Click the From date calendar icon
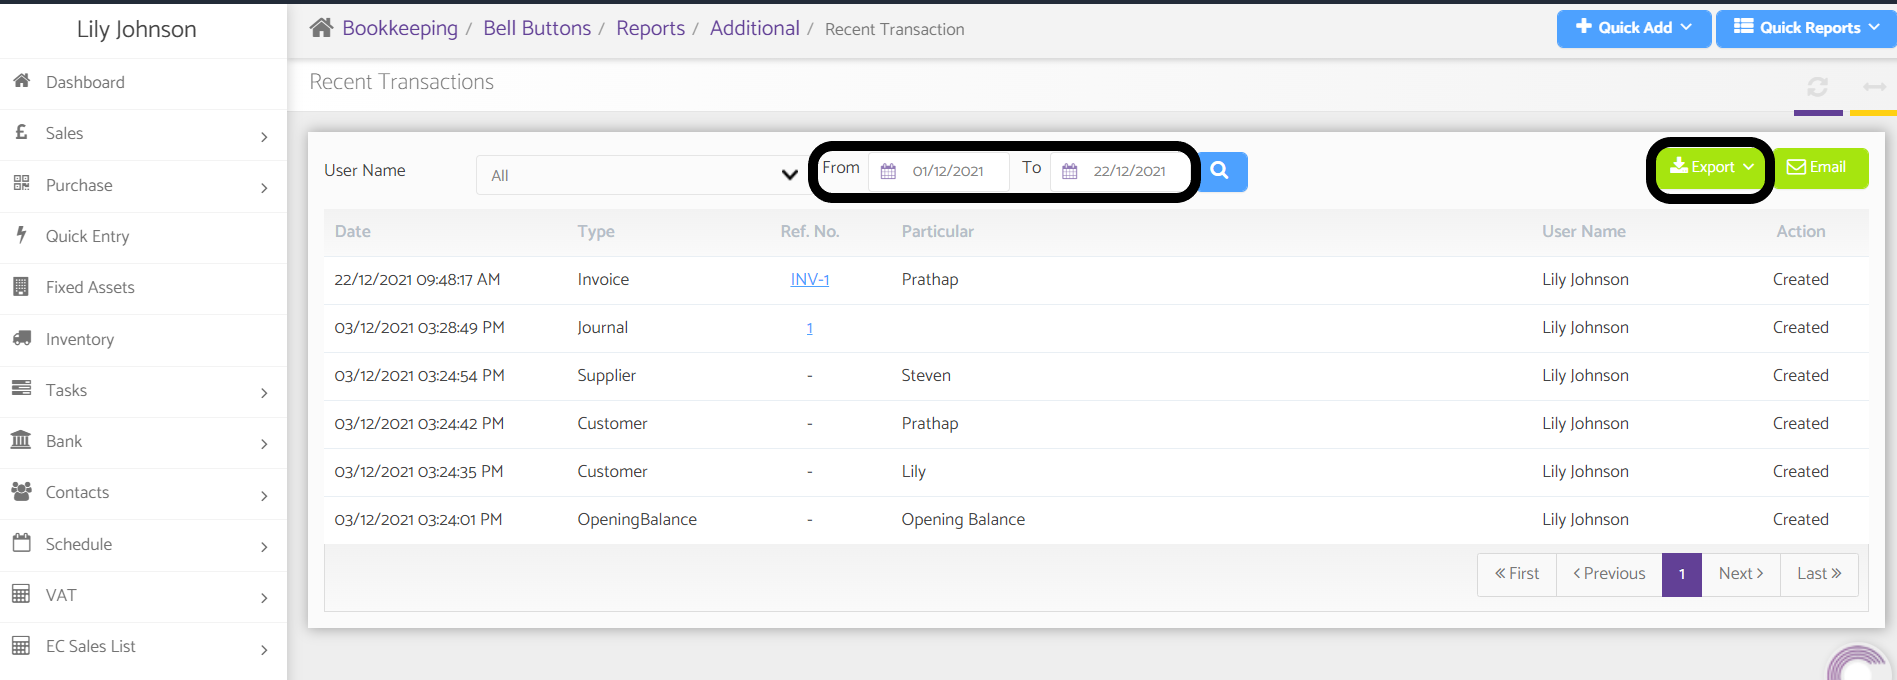This screenshot has height=680, width=1897. click(888, 171)
